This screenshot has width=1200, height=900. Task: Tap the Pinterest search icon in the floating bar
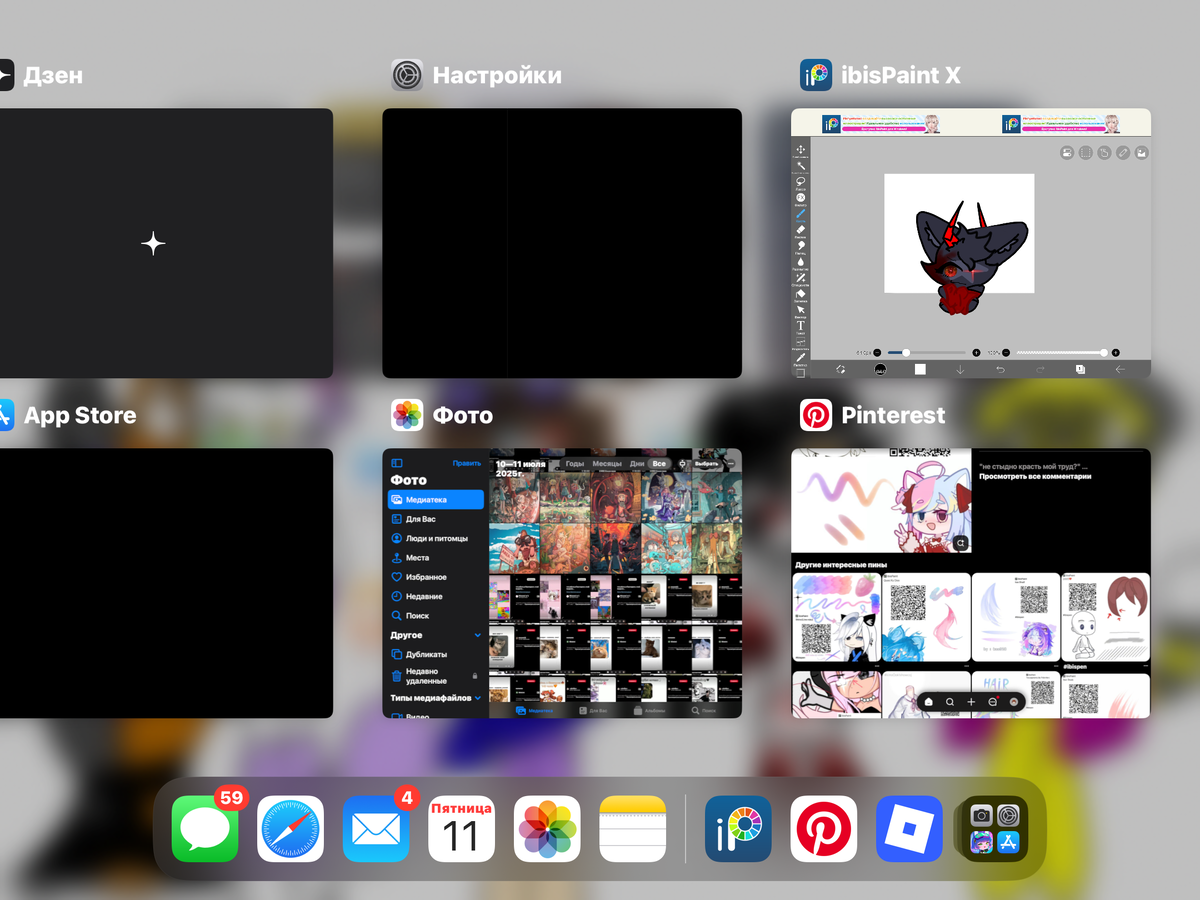(950, 702)
